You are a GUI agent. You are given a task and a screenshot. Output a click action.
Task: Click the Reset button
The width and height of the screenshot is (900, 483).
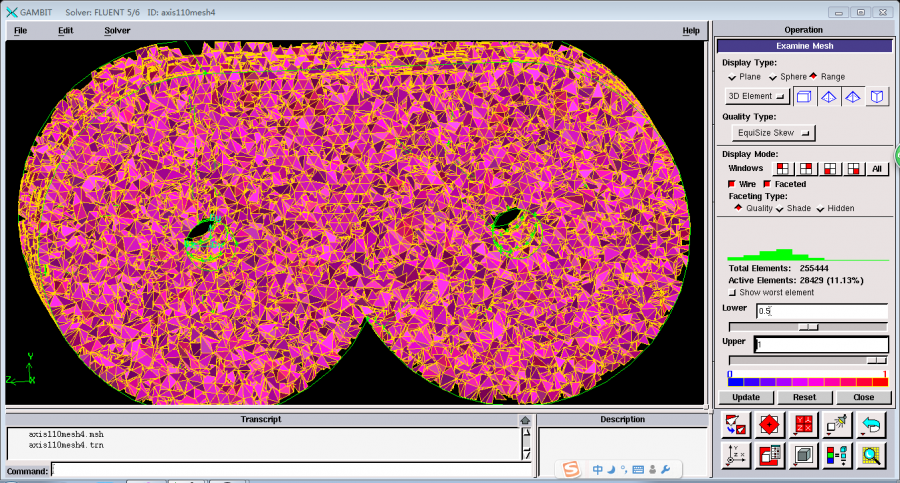pos(804,397)
